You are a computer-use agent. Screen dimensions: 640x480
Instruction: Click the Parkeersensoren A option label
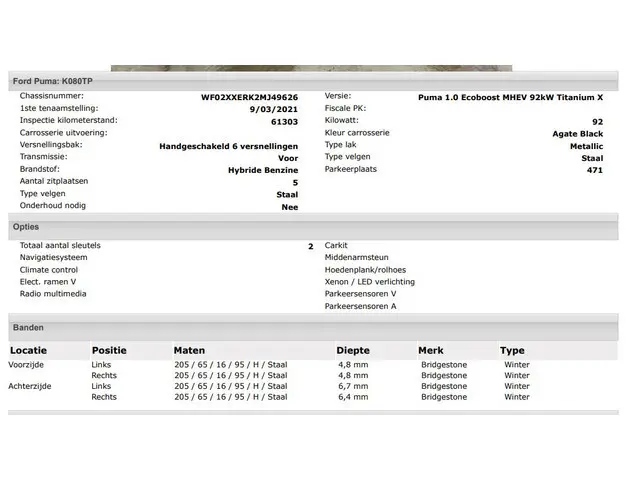click(360, 306)
